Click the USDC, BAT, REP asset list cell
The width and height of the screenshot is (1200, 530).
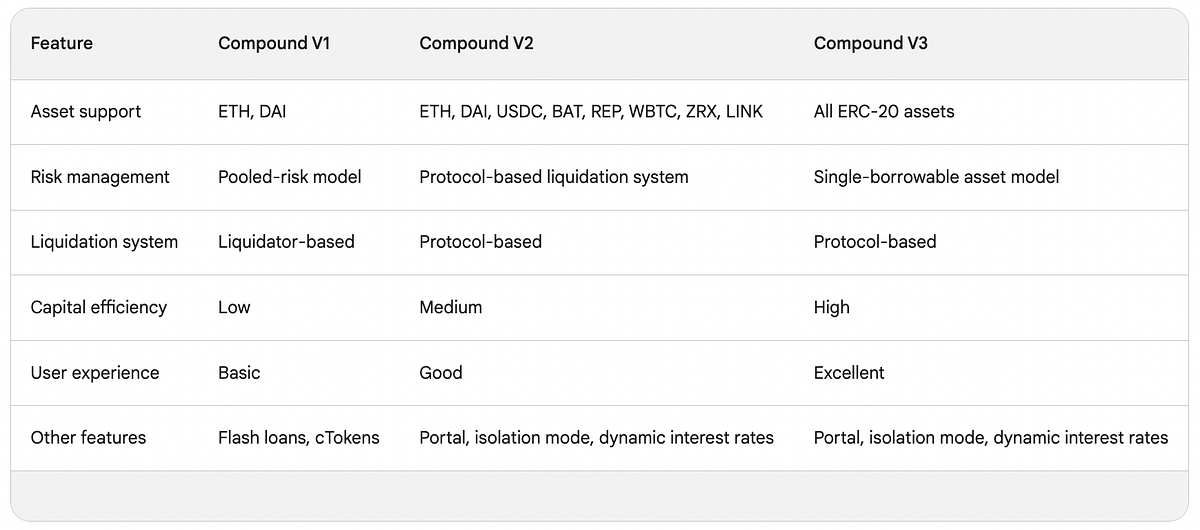591,112
